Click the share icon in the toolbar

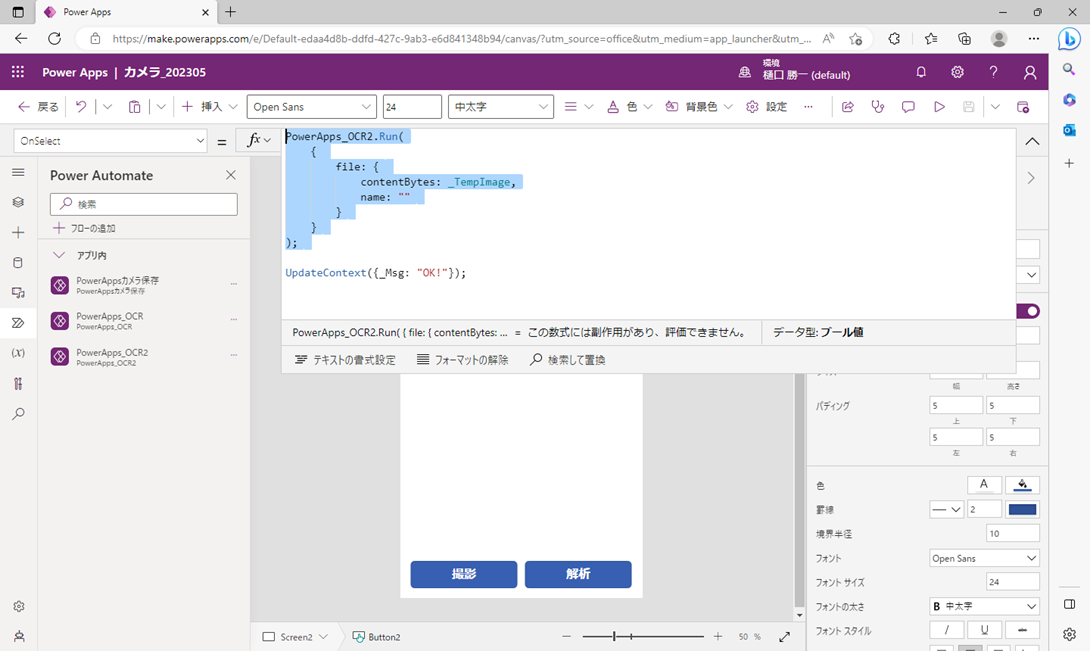coord(847,106)
